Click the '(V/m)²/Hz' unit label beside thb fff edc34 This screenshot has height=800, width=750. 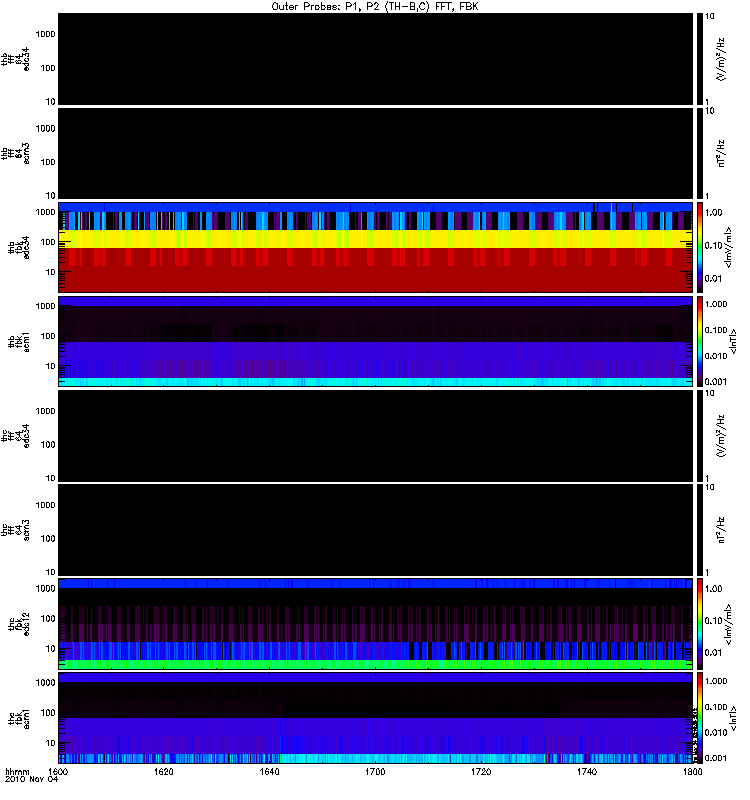pyautogui.click(x=721, y=59)
